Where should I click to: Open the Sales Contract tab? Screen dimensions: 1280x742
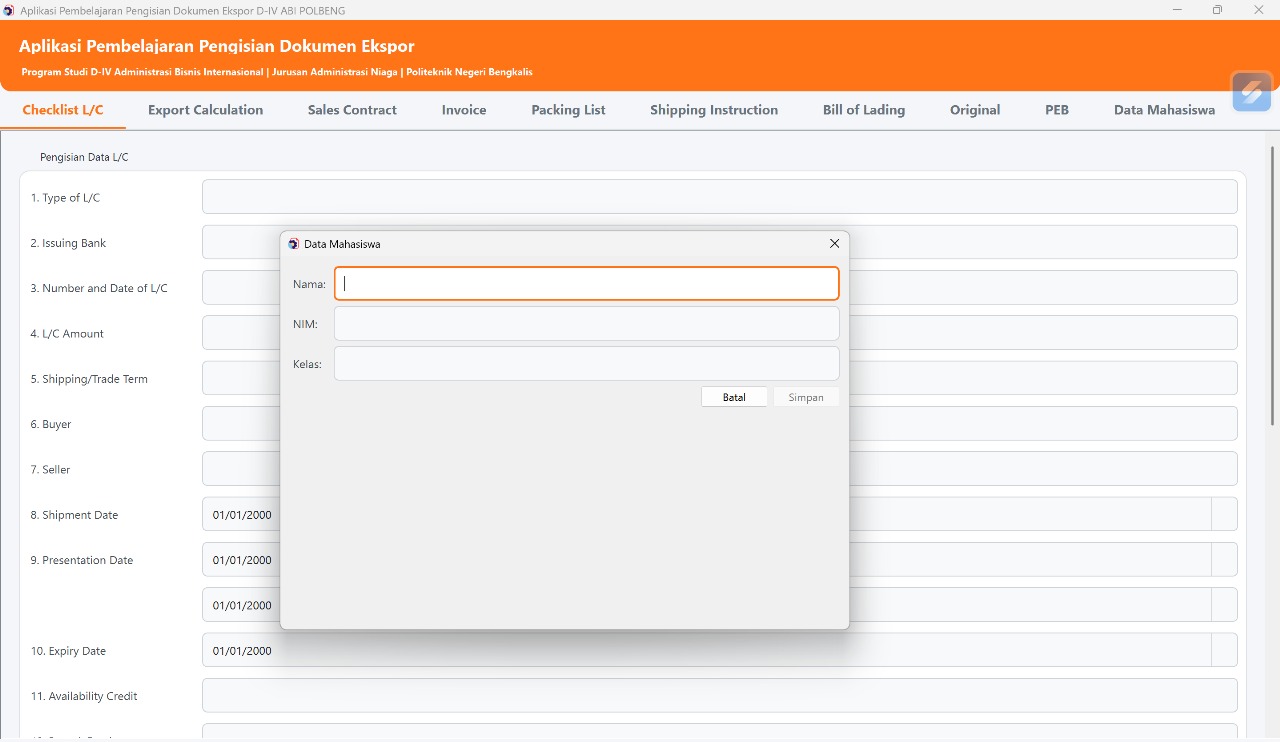(x=352, y=110)
